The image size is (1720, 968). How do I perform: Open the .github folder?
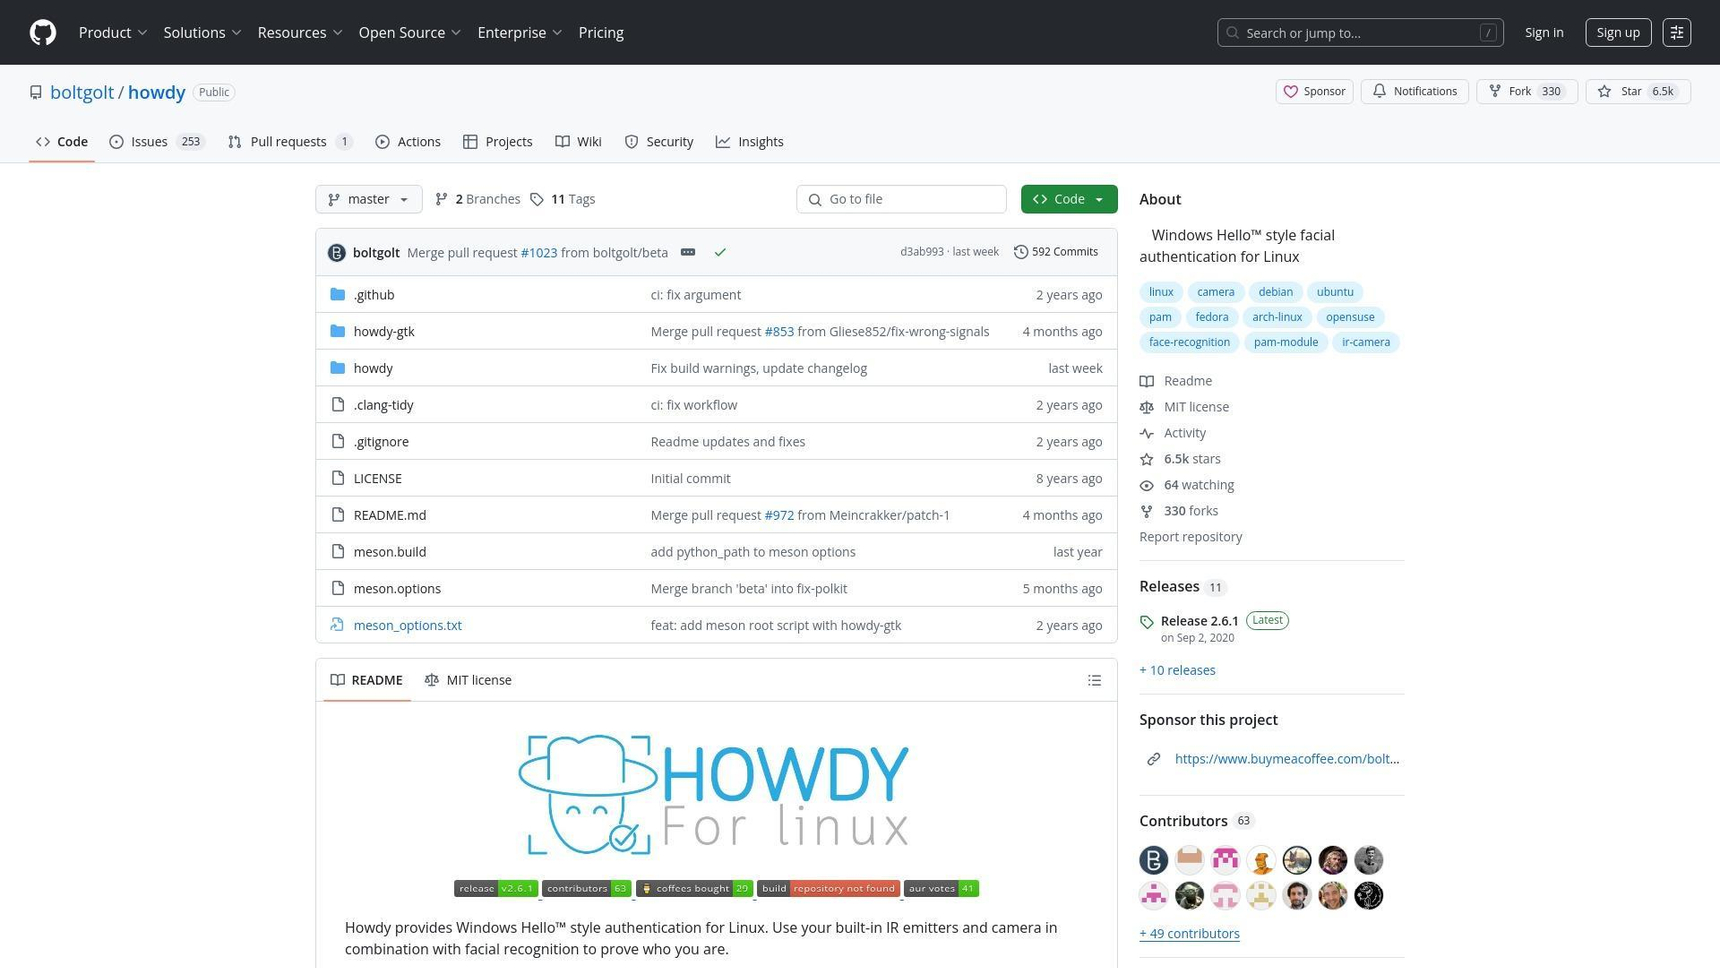point(374,295)
